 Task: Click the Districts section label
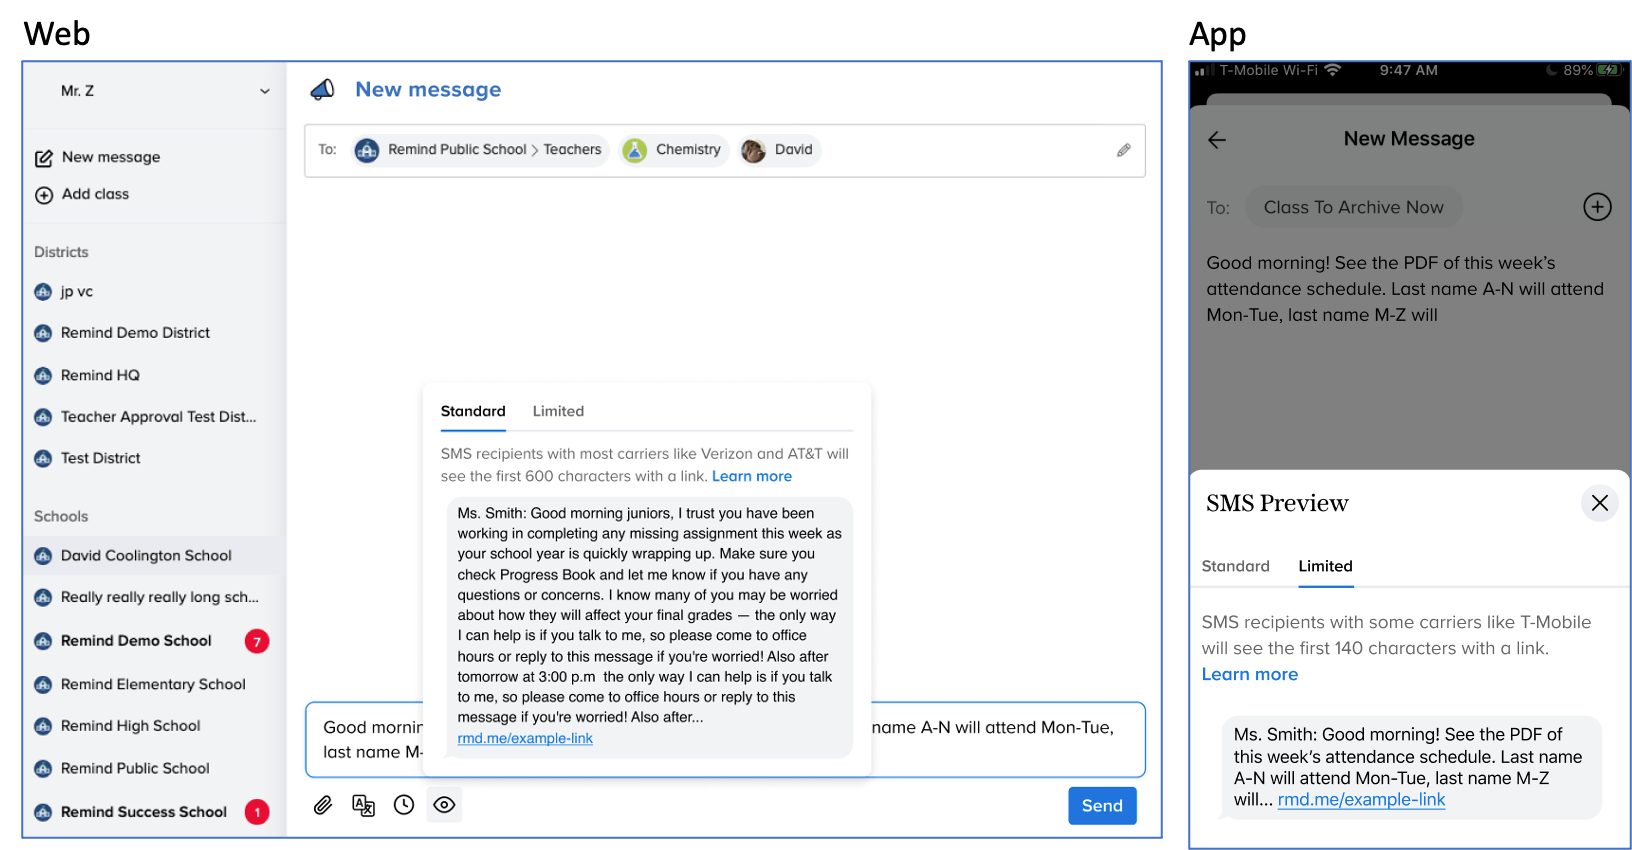click(x=61, y=253)
